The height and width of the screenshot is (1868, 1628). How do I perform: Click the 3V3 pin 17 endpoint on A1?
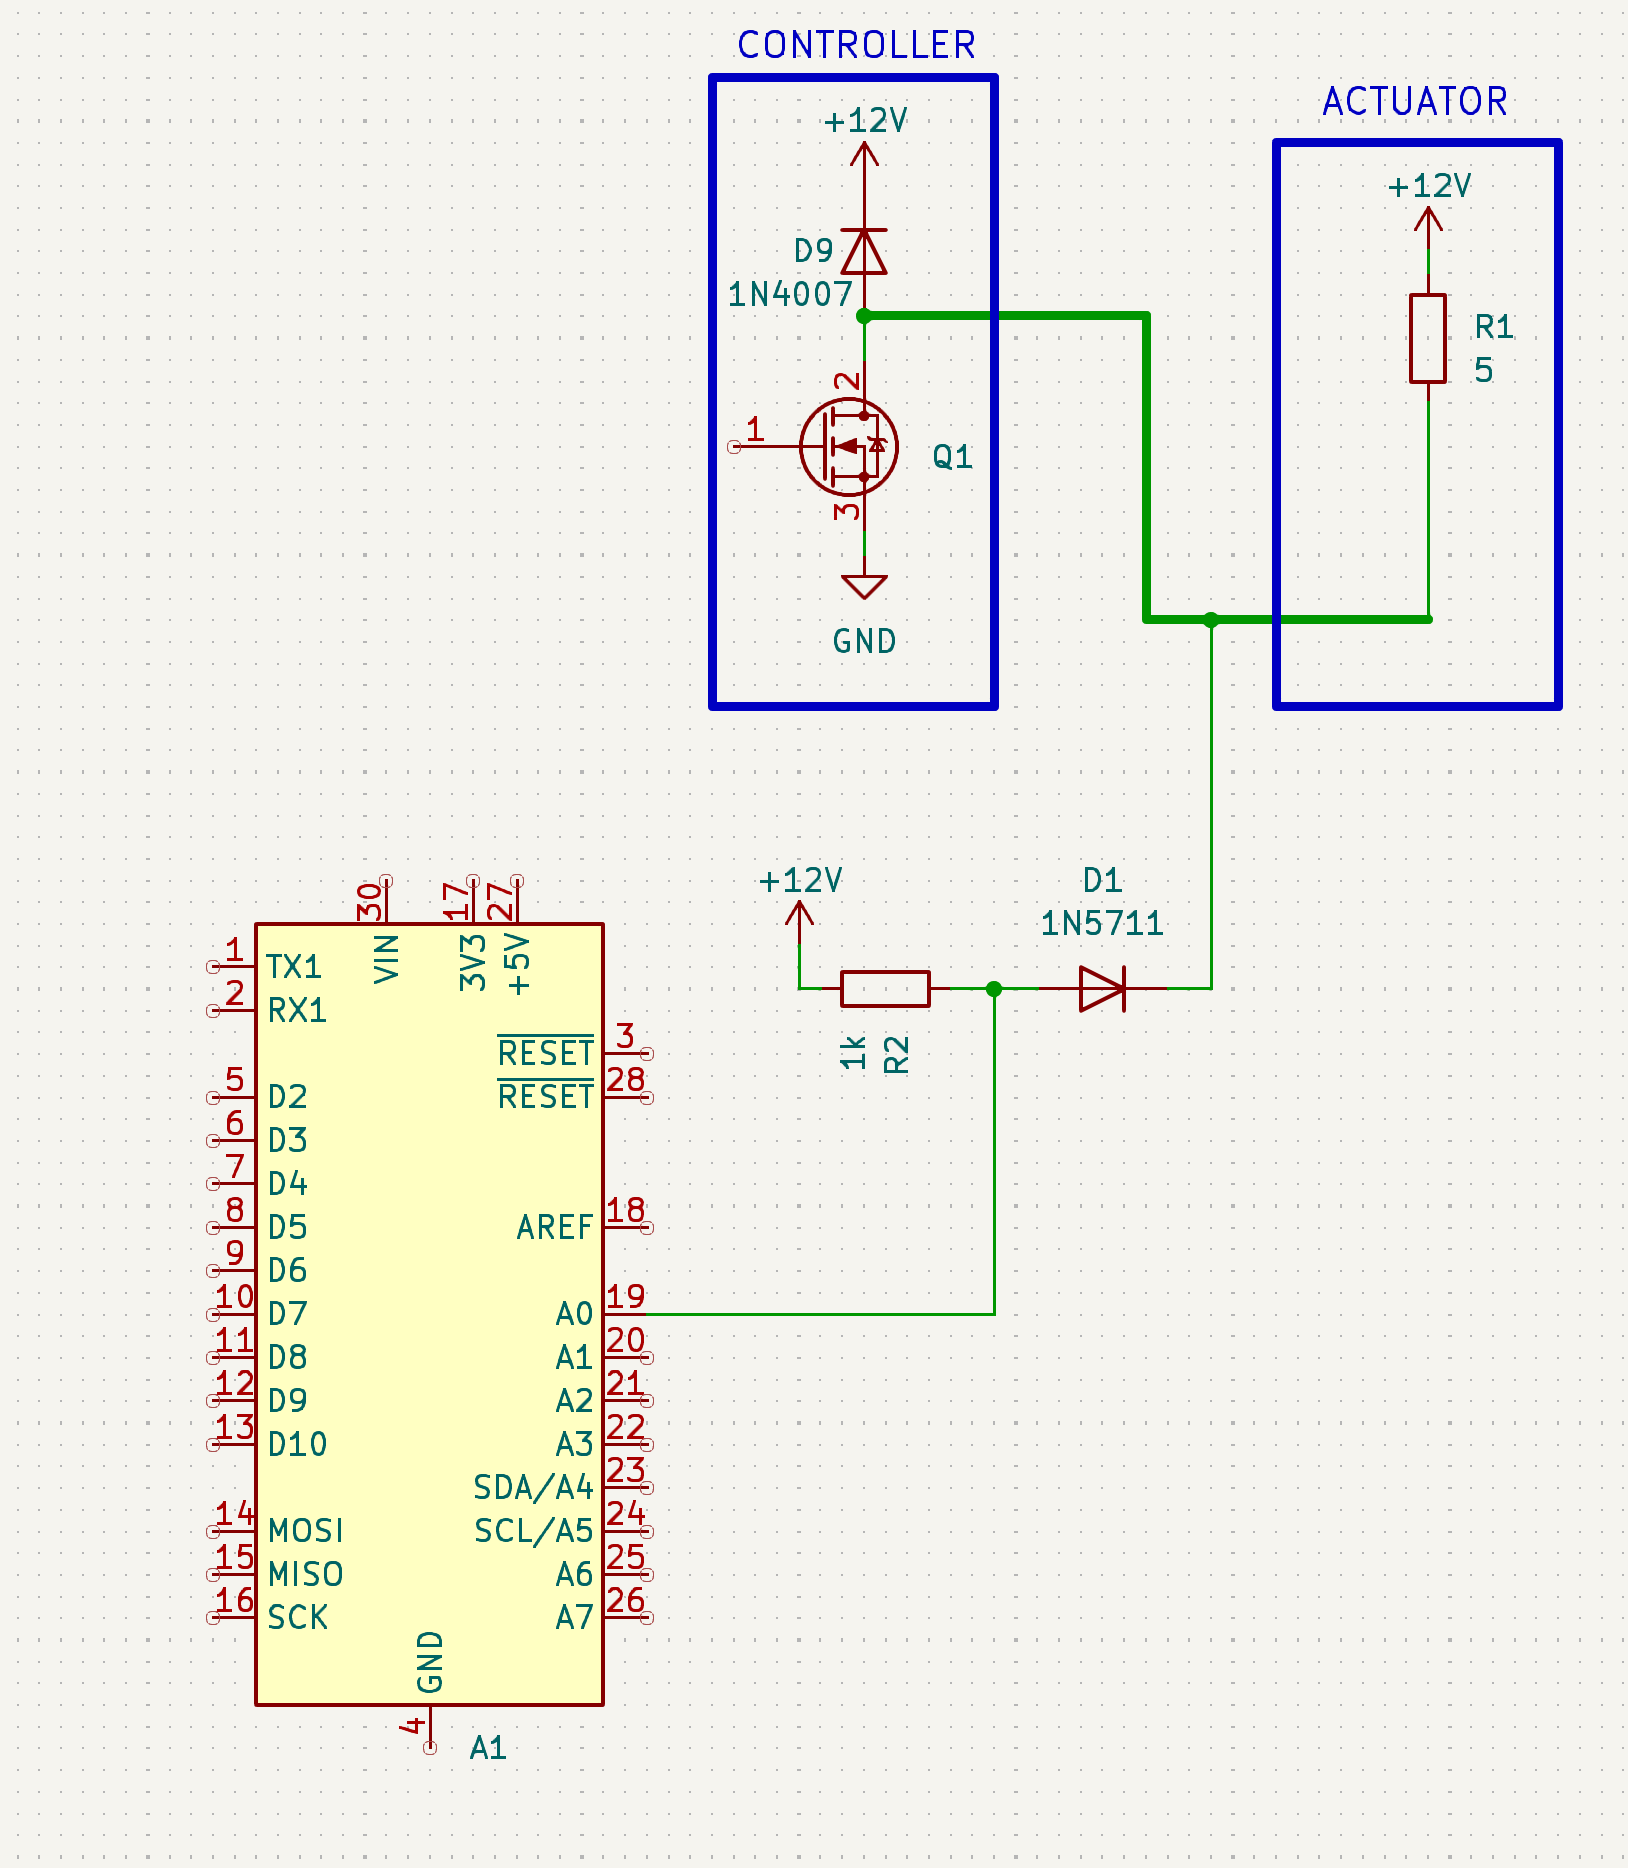point(473,881)
